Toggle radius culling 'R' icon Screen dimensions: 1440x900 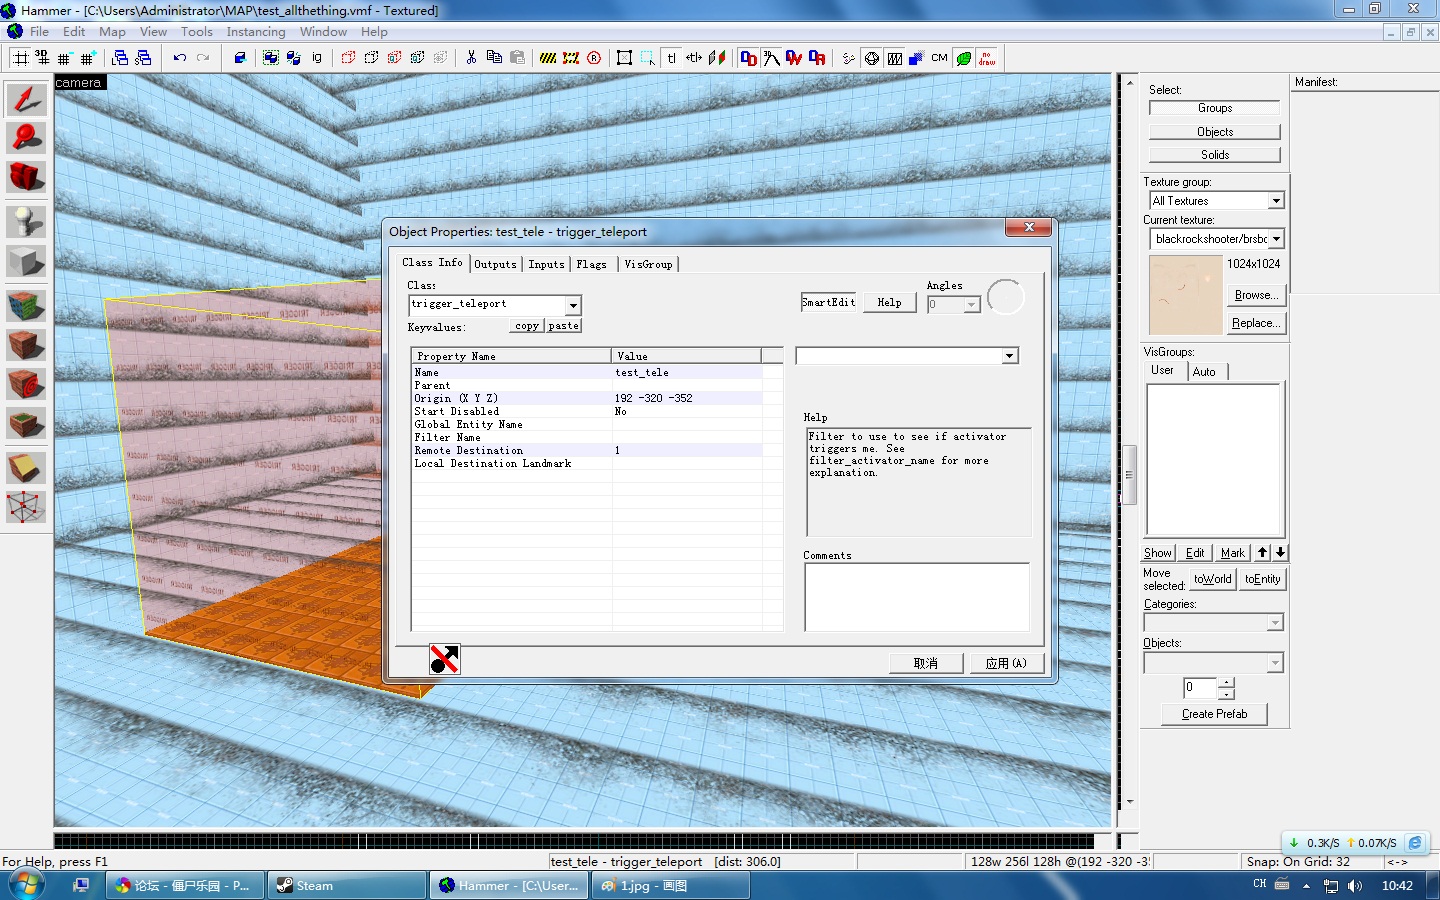coord(594,58)
